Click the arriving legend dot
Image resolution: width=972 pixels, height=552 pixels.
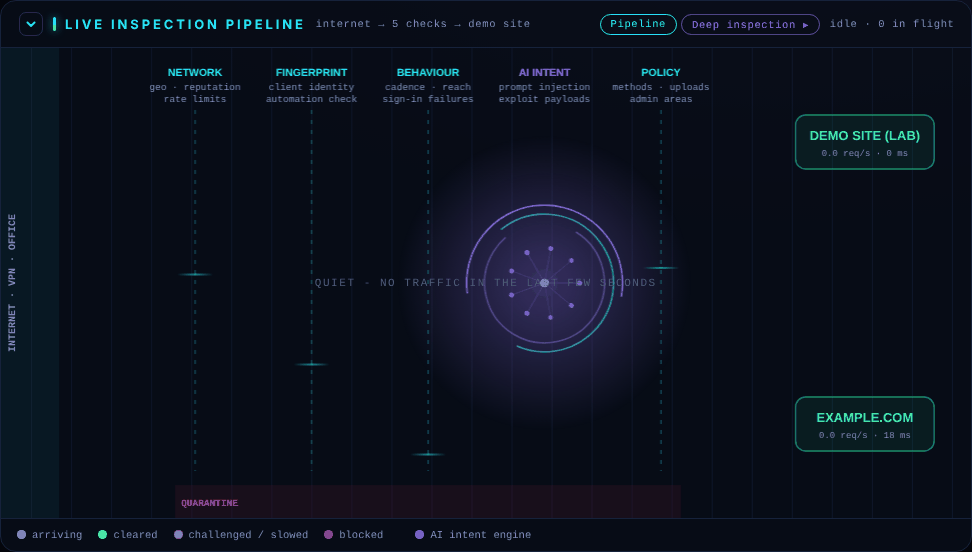(x=22, y=535)
